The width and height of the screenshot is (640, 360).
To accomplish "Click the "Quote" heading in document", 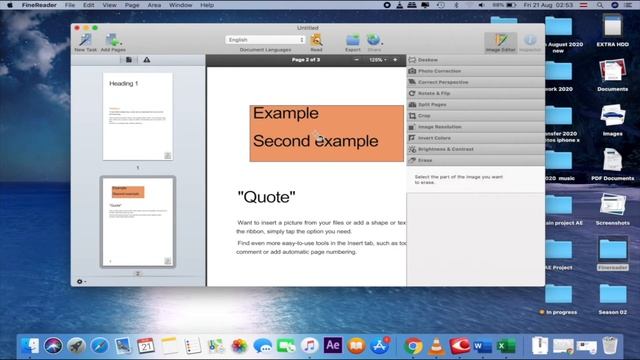I will (x=266, y=197).
